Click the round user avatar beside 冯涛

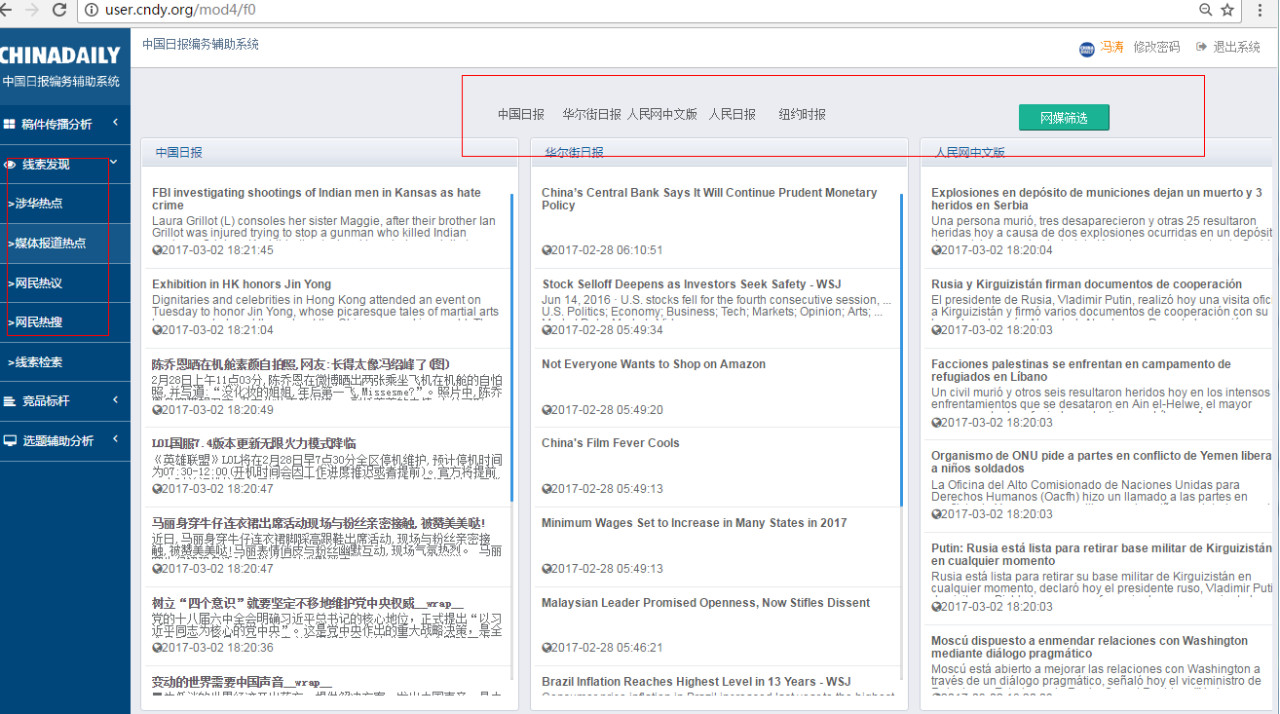coord(1087,48)
